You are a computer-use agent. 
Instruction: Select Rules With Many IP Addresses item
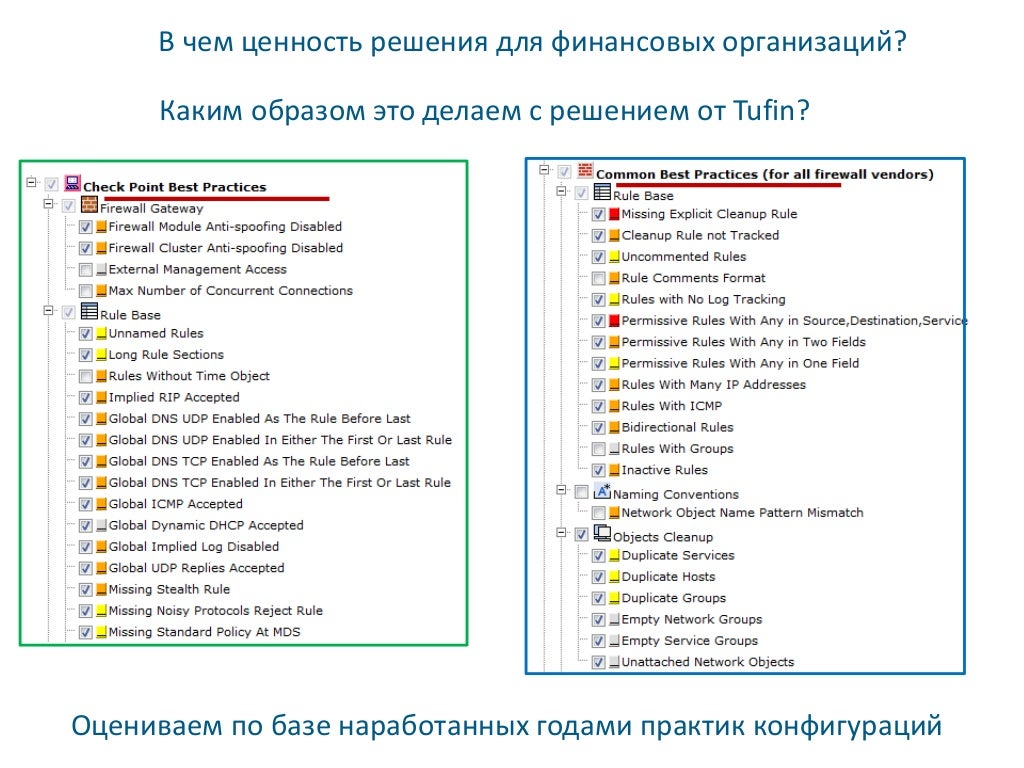[714, 385]
